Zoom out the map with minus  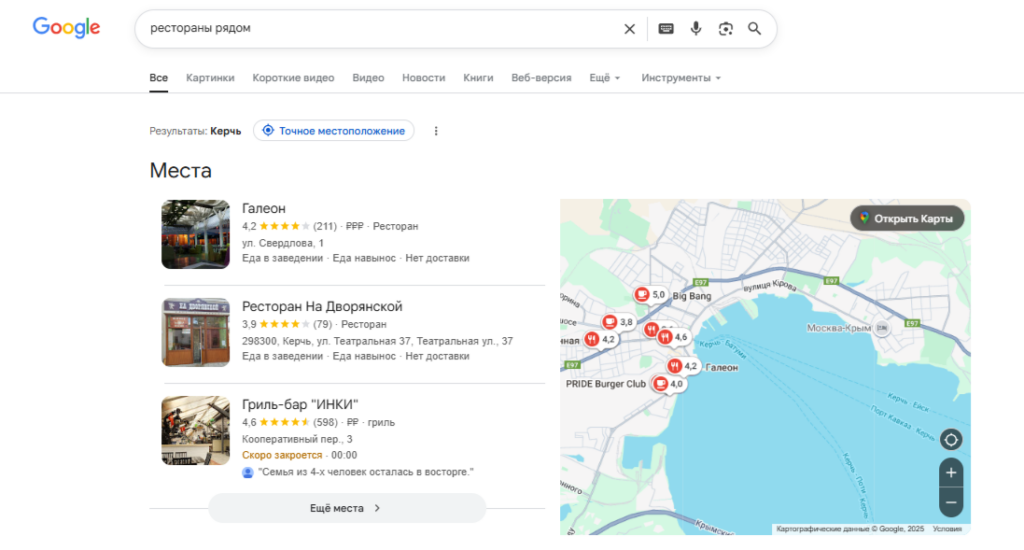(x=951, y=502)
